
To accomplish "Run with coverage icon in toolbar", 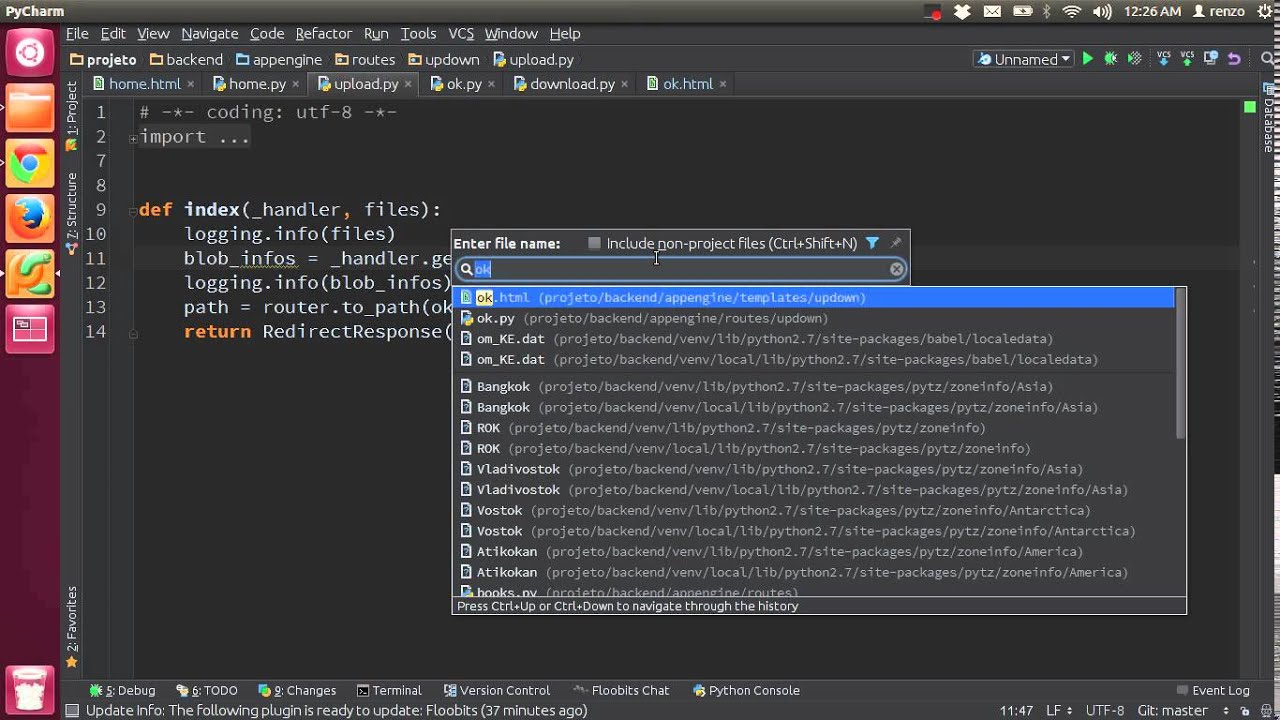I will tap(1135, 59).
